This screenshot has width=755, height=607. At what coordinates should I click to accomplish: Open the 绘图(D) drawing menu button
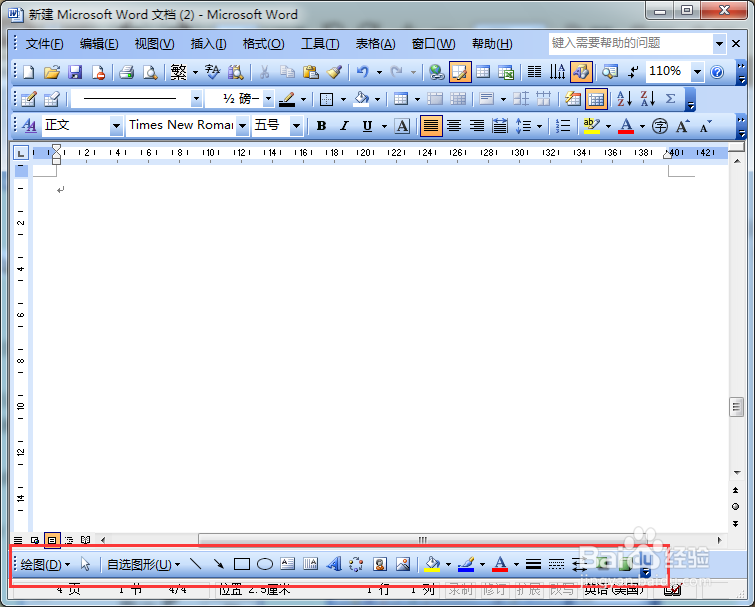pos(45,564)
